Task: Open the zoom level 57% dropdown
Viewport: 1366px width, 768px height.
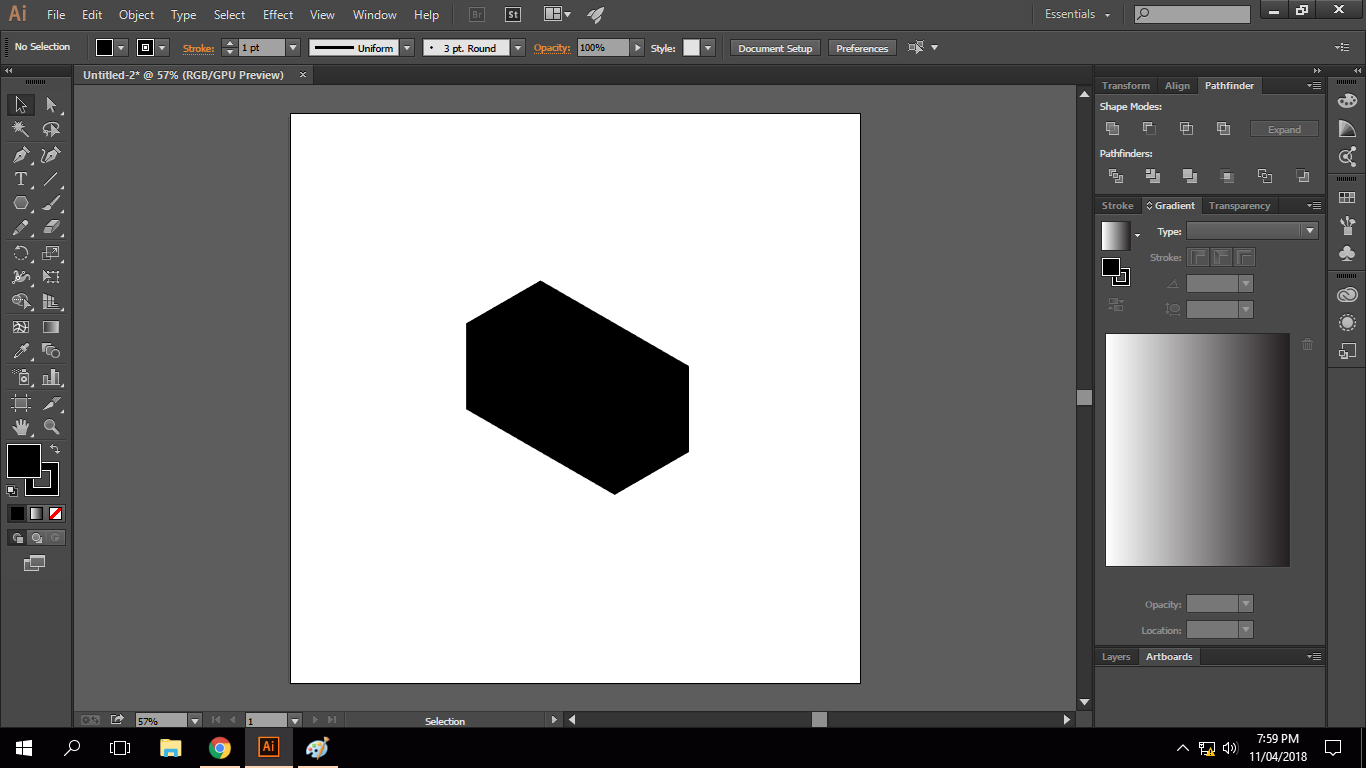Action: click(195, 720)
